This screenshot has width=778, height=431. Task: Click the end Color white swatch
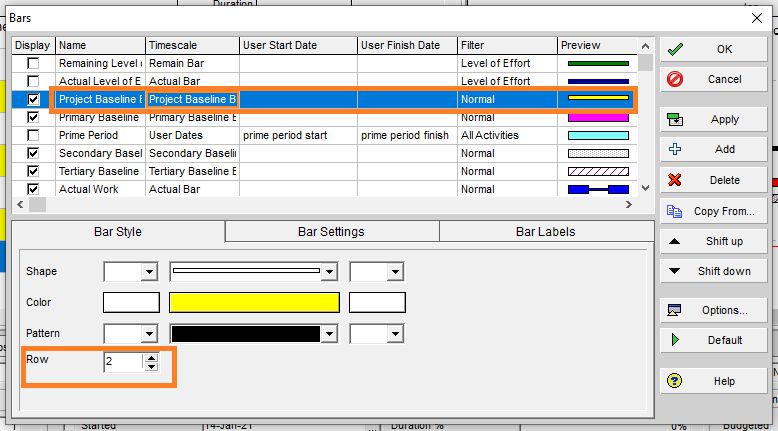377,303
